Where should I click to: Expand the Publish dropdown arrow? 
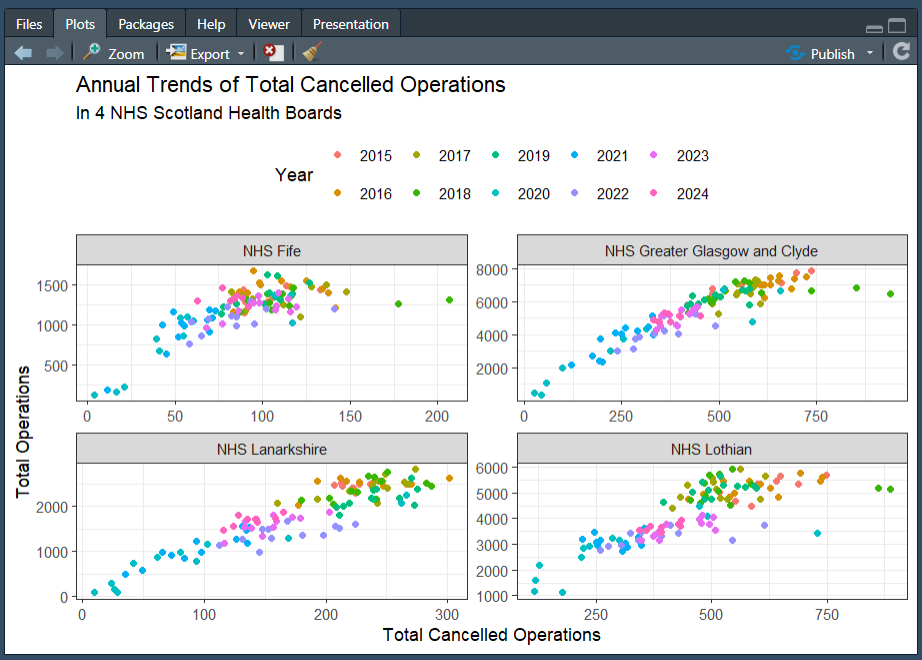tap(870, 53)
